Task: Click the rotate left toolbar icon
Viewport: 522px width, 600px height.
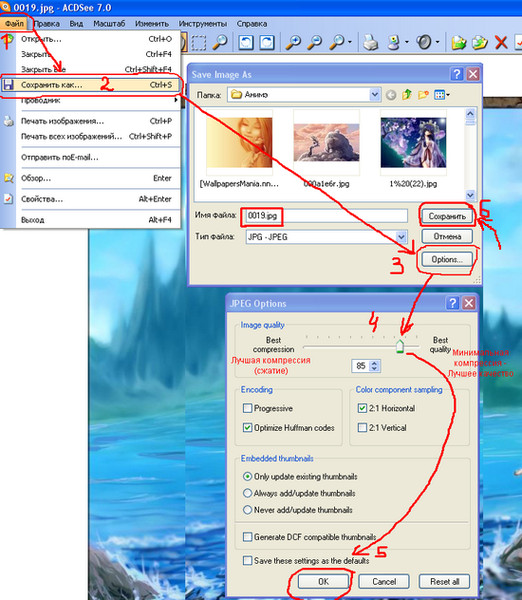Action: click(x=246, y=42)
